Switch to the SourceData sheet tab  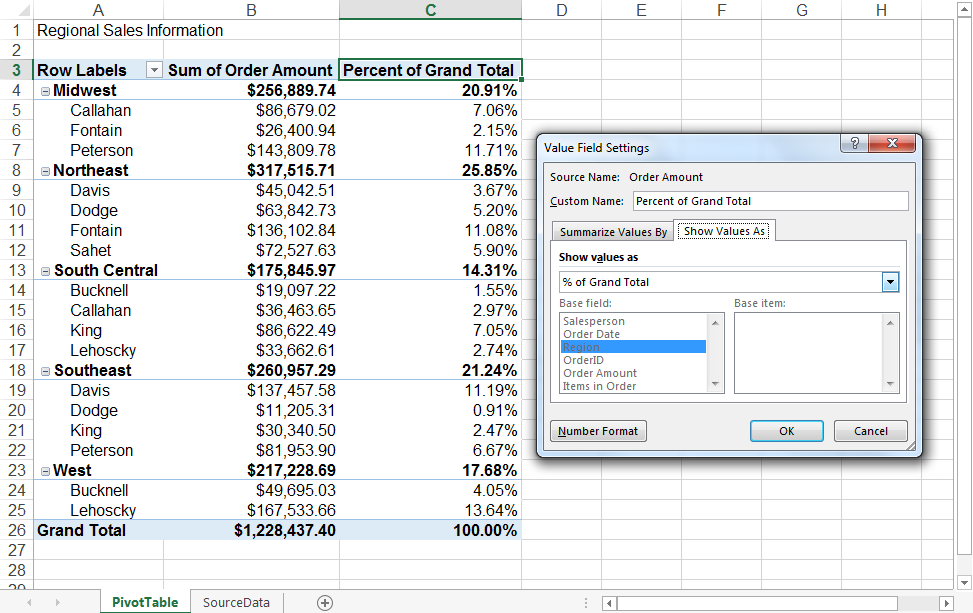click(x=236, y=601)
